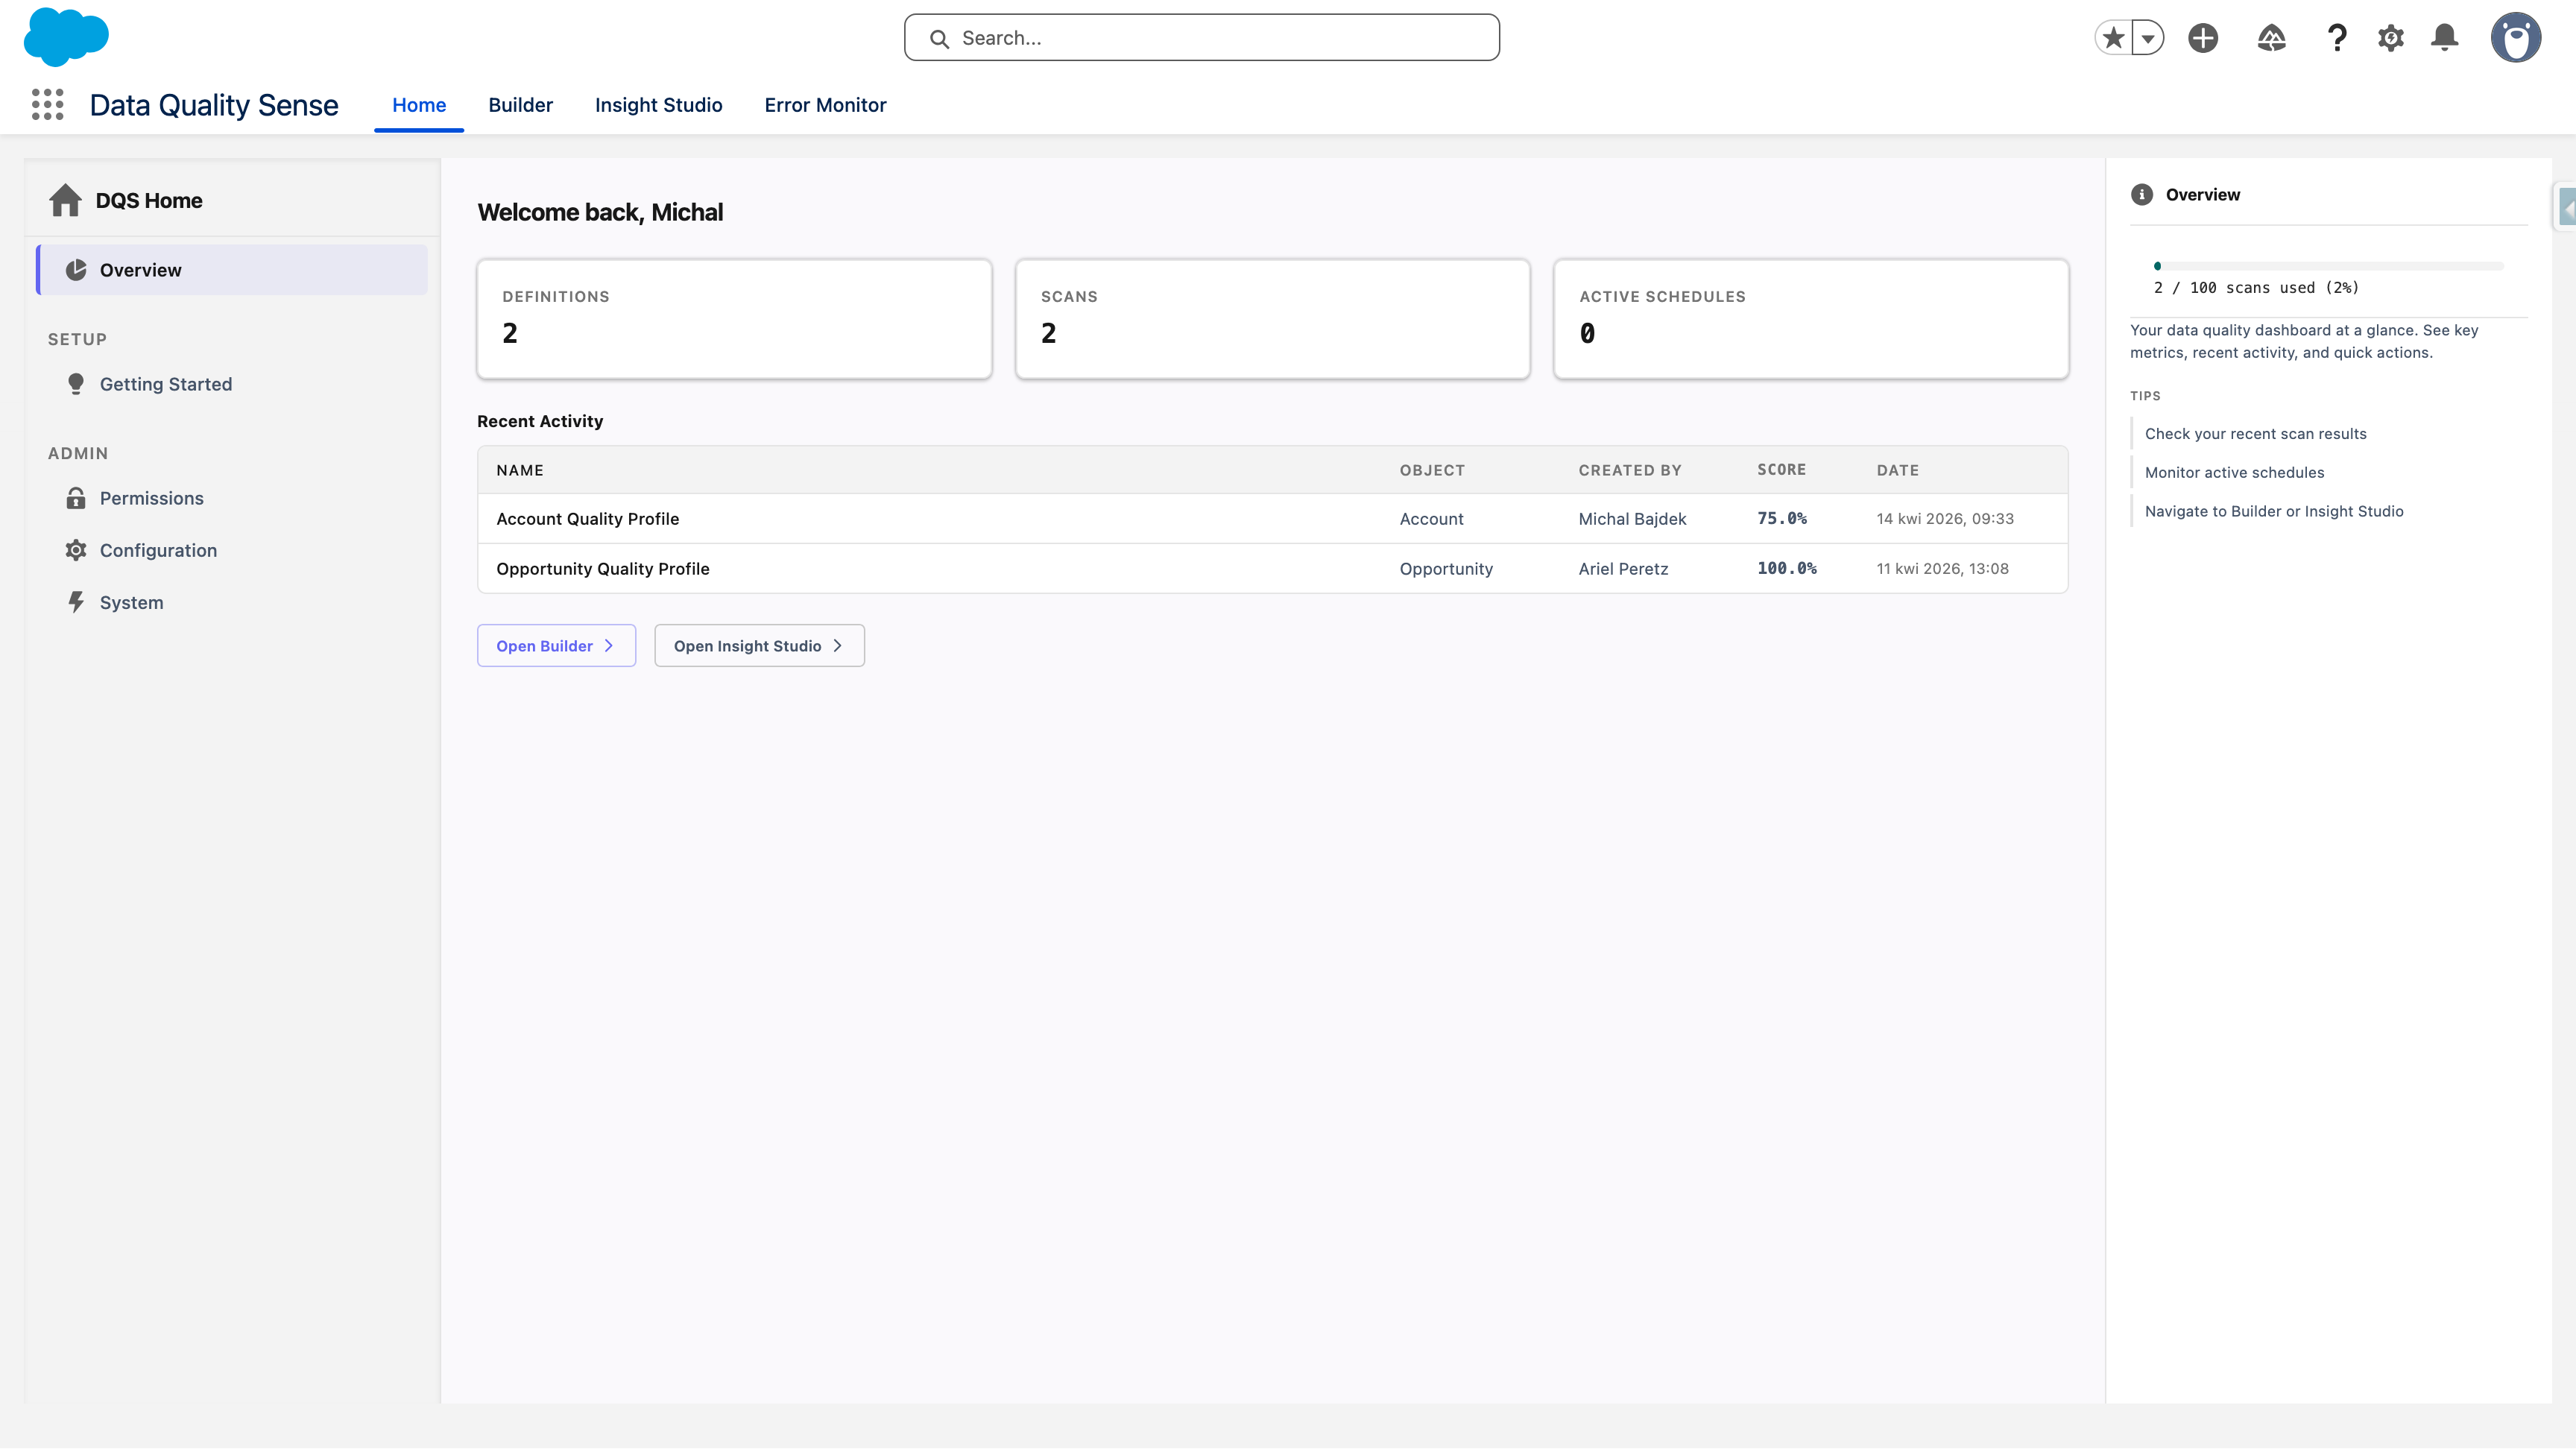2576x1449 pixels.
Task: Click the Open Builder button
Action: (x=556, y=646)
